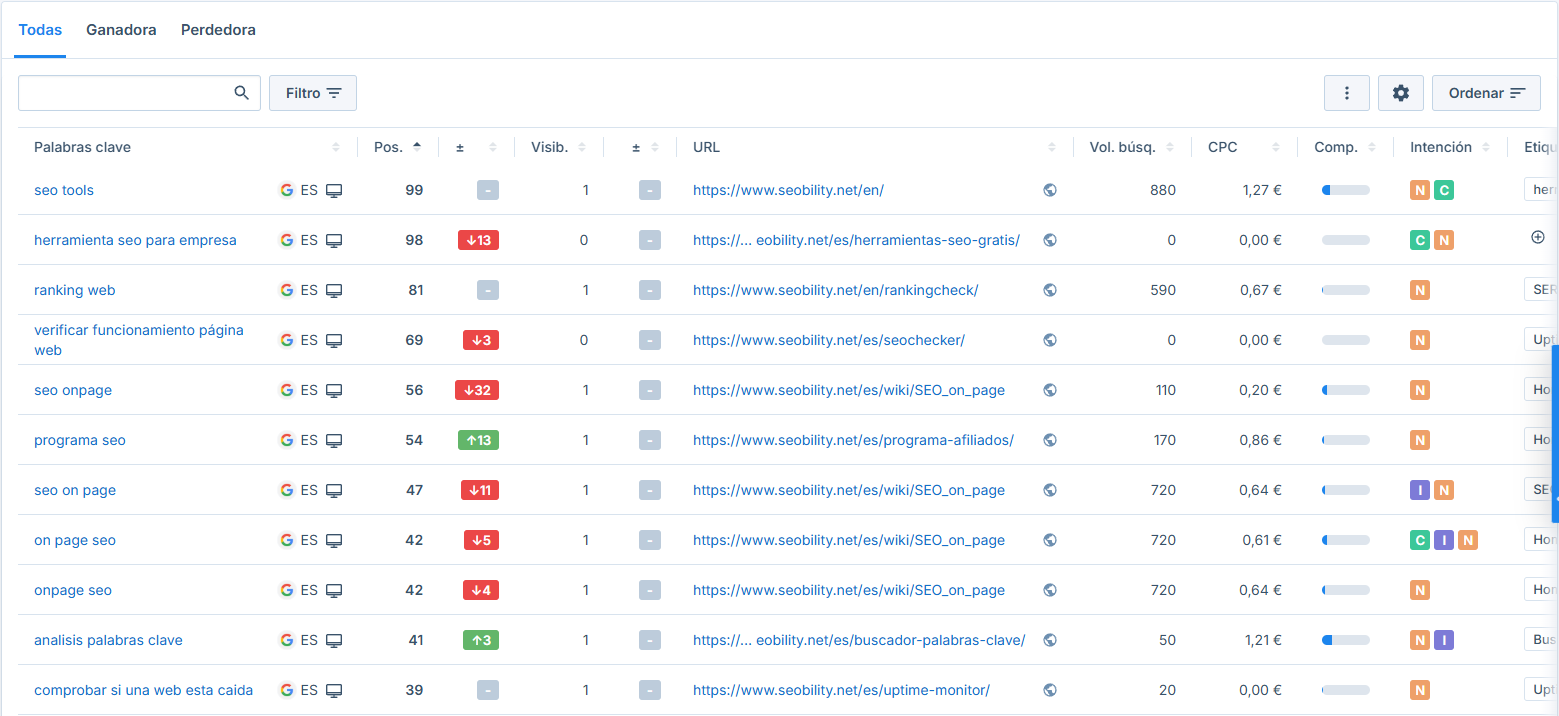
Task: Click purple I intent badge in seo on page row
Action: 1419,490
